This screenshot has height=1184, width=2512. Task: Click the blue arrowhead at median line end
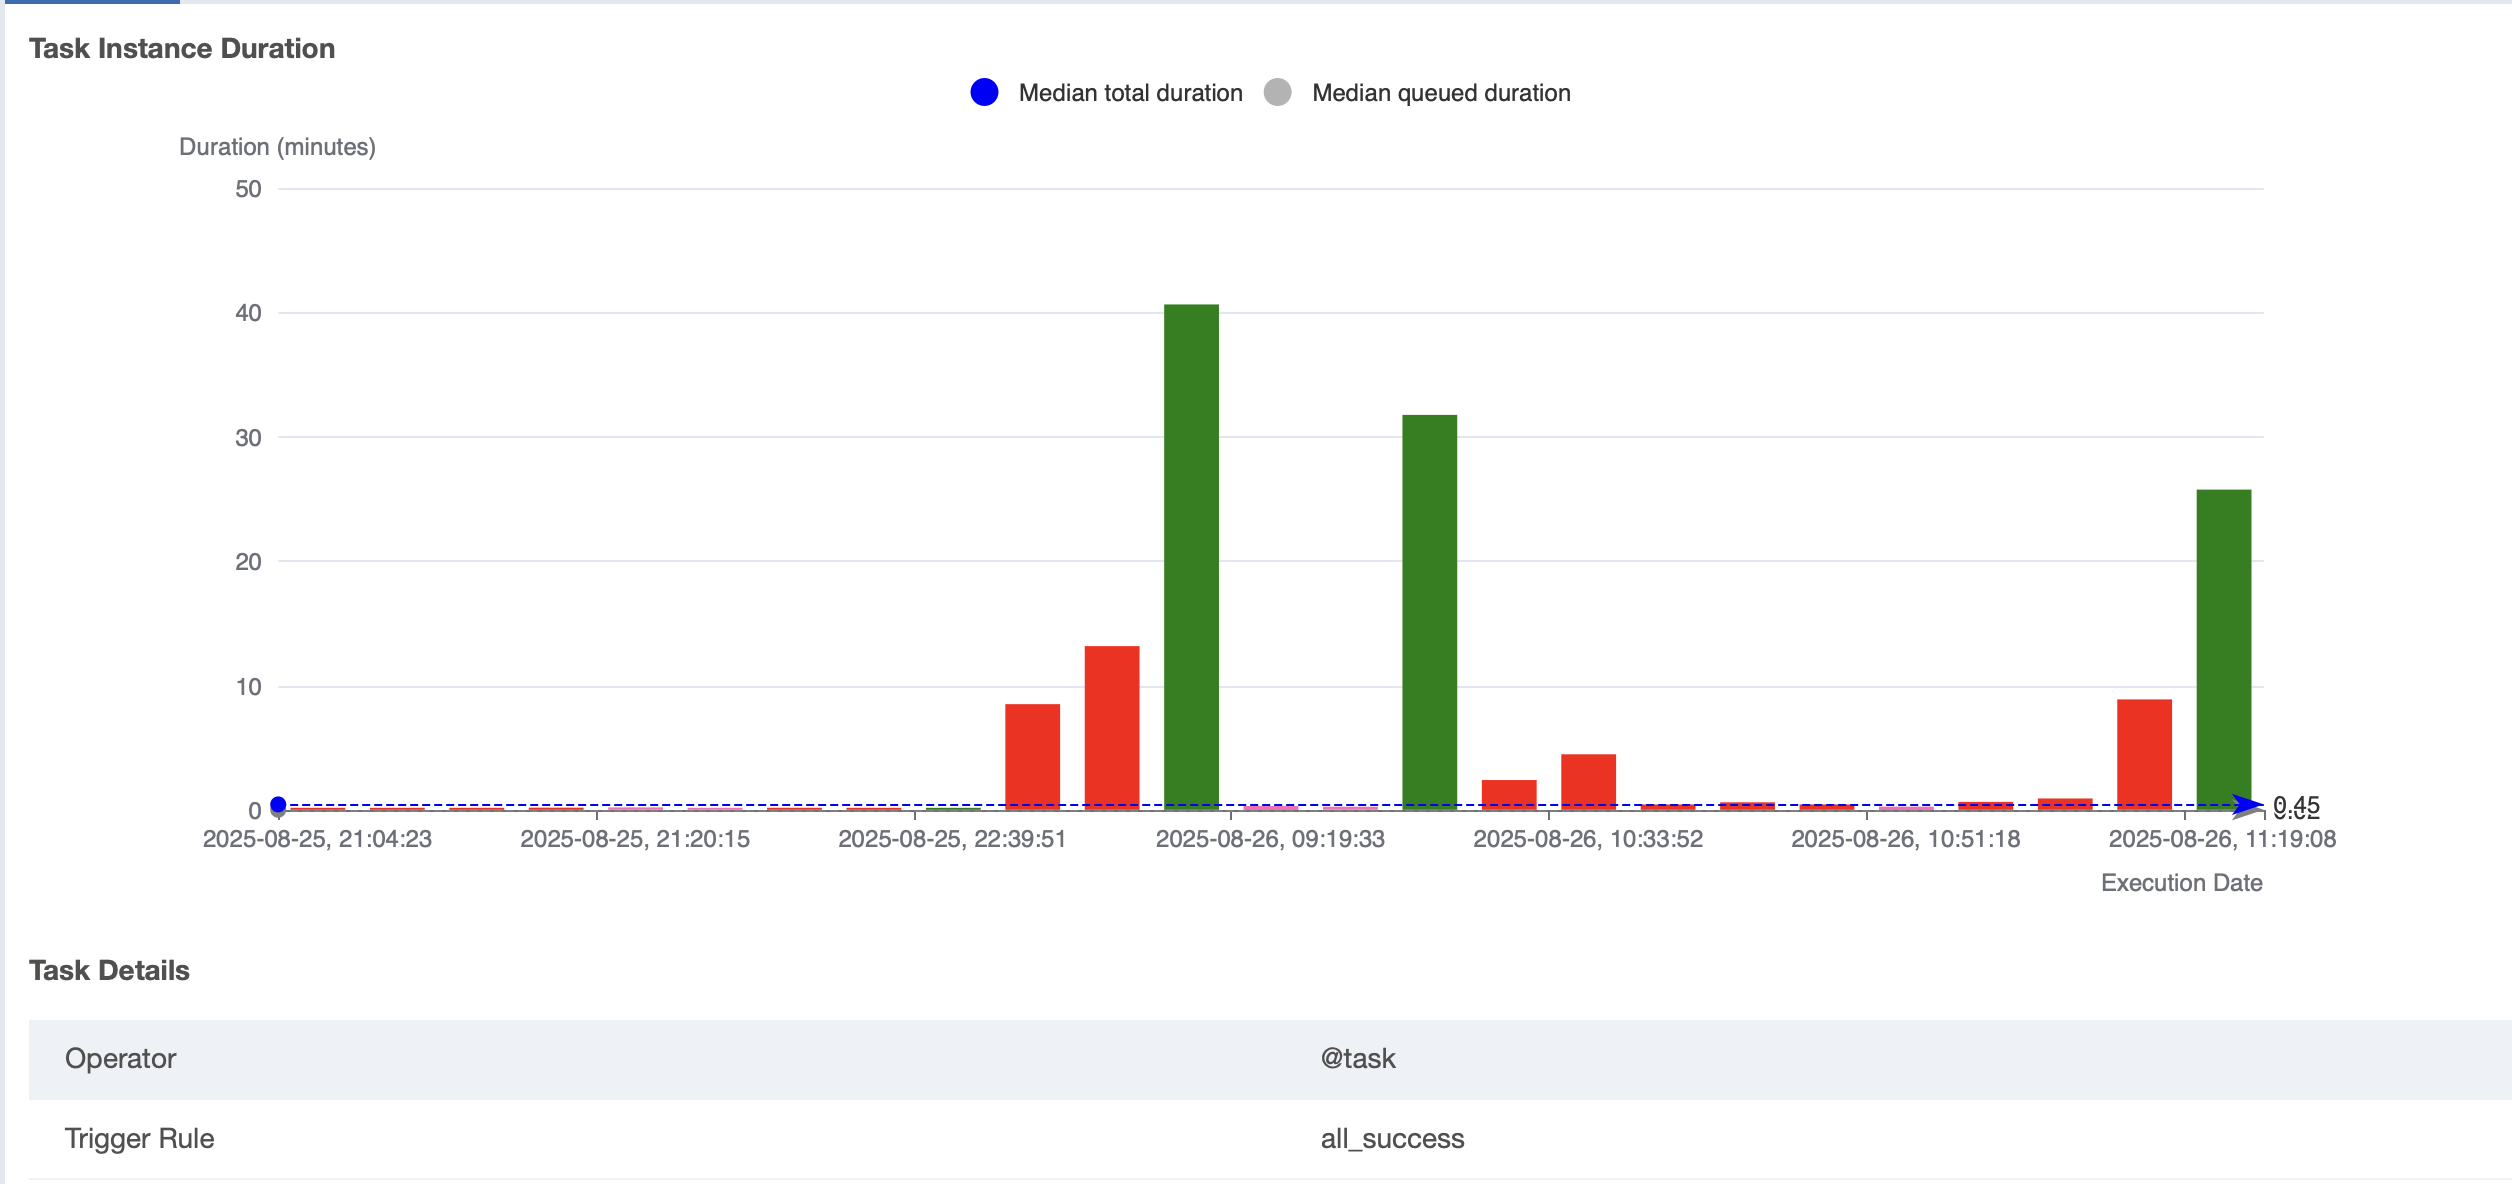click(x=2248, y=804)
